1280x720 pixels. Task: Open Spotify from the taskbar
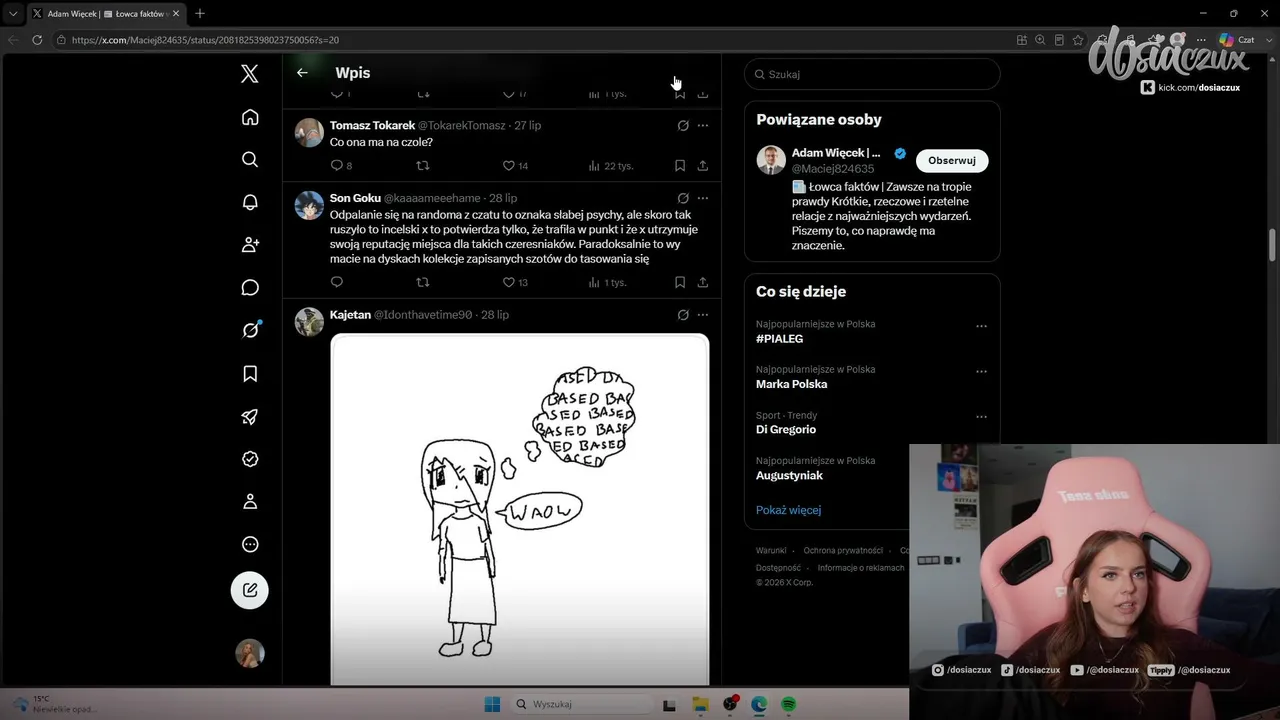788,704
